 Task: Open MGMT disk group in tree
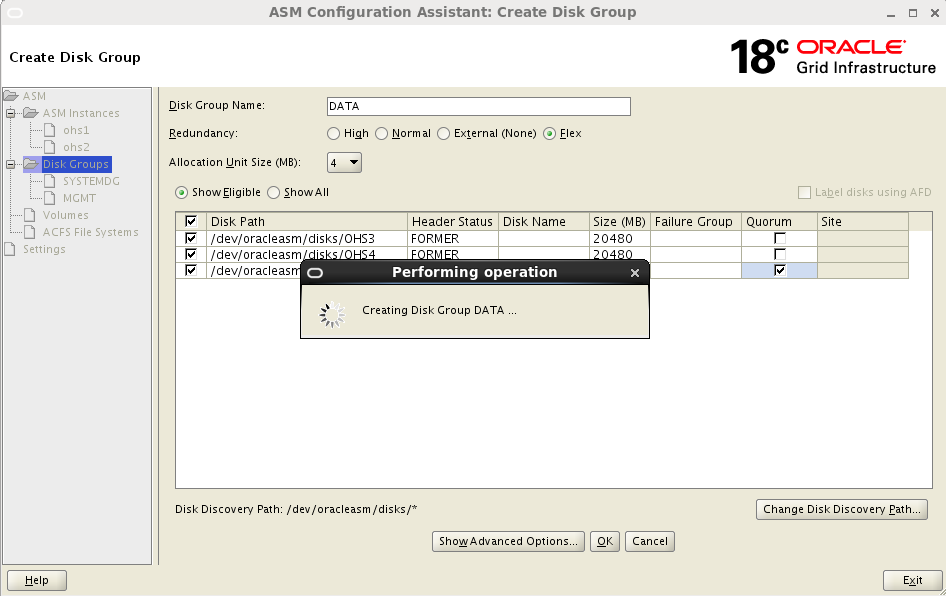79,198
